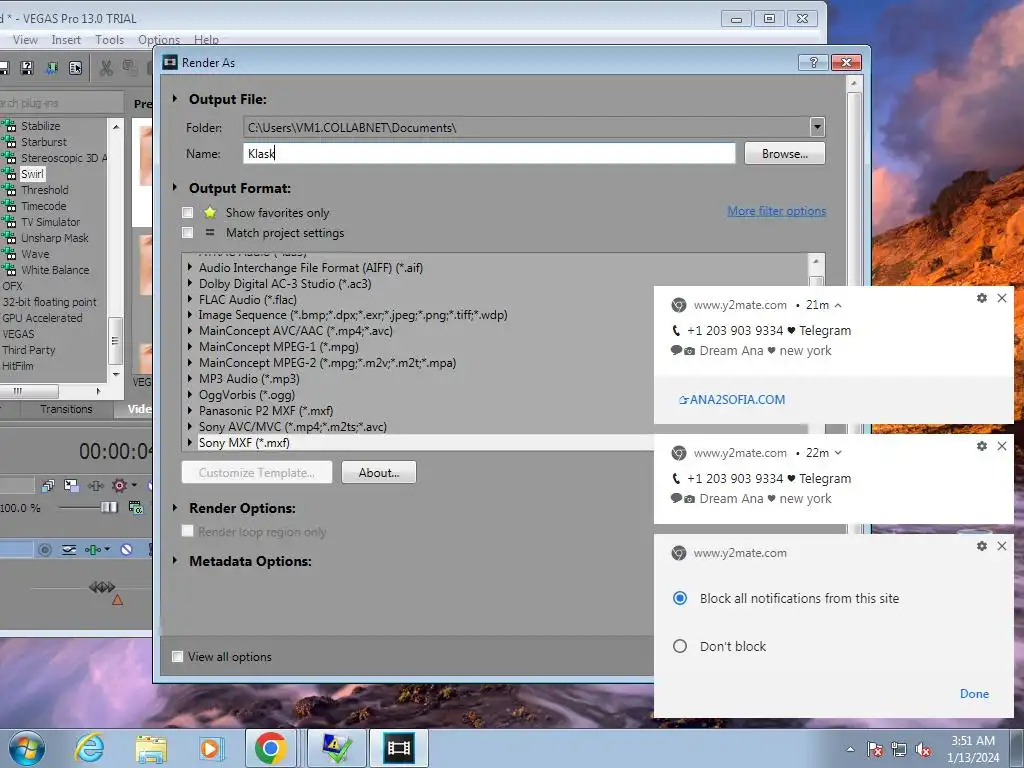Click the track motion/envelope icon
The height and width of the screenshot is (768, 1024).
[69, 550]
